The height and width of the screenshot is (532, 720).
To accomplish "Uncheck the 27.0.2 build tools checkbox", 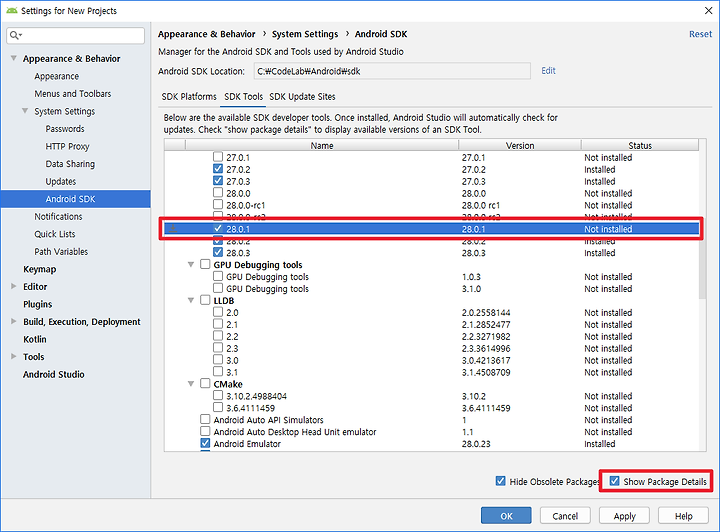I will [x=218, y=169].
